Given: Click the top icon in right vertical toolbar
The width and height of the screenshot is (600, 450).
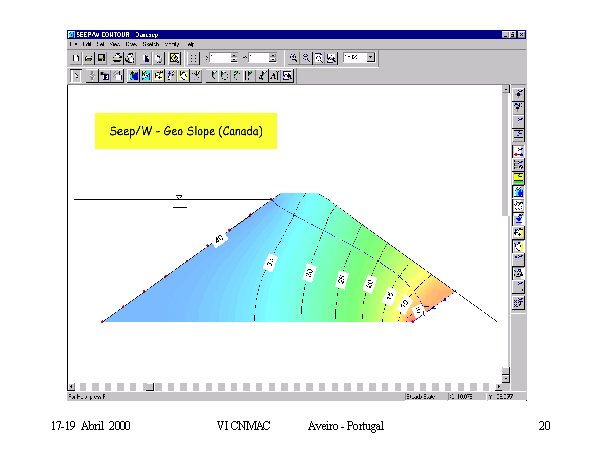Looking at the screenshot, I should [518, 93].
